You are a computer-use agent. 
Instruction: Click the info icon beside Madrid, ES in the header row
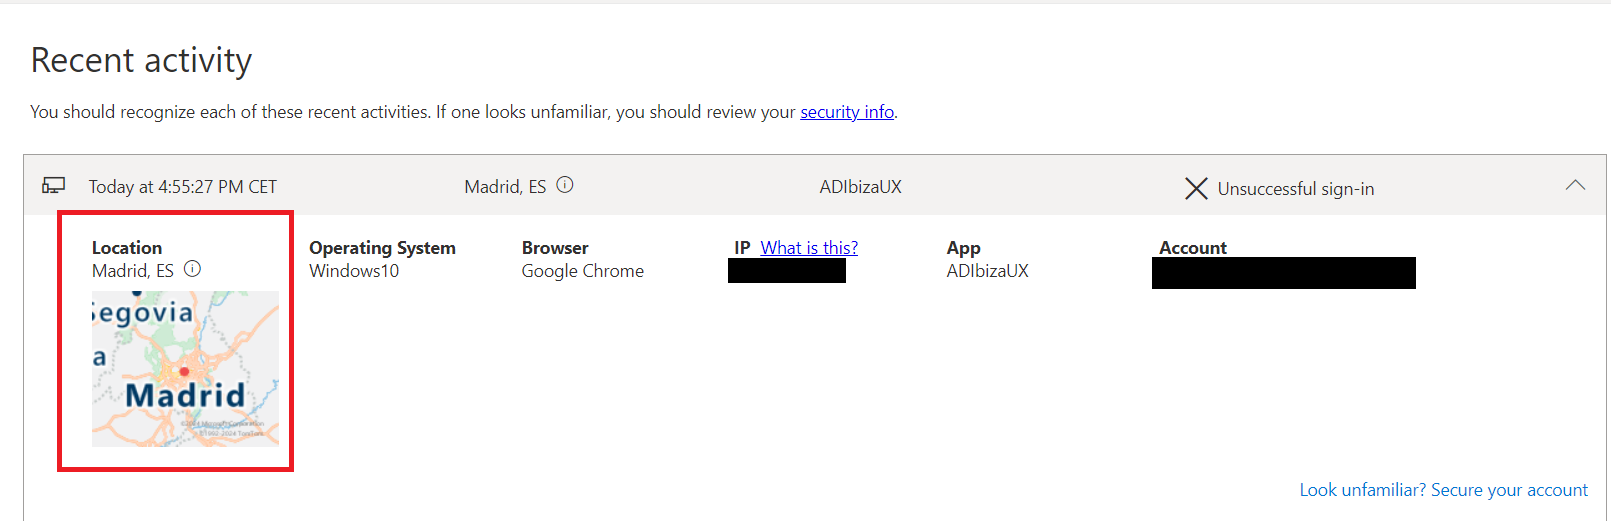point(565,185)
